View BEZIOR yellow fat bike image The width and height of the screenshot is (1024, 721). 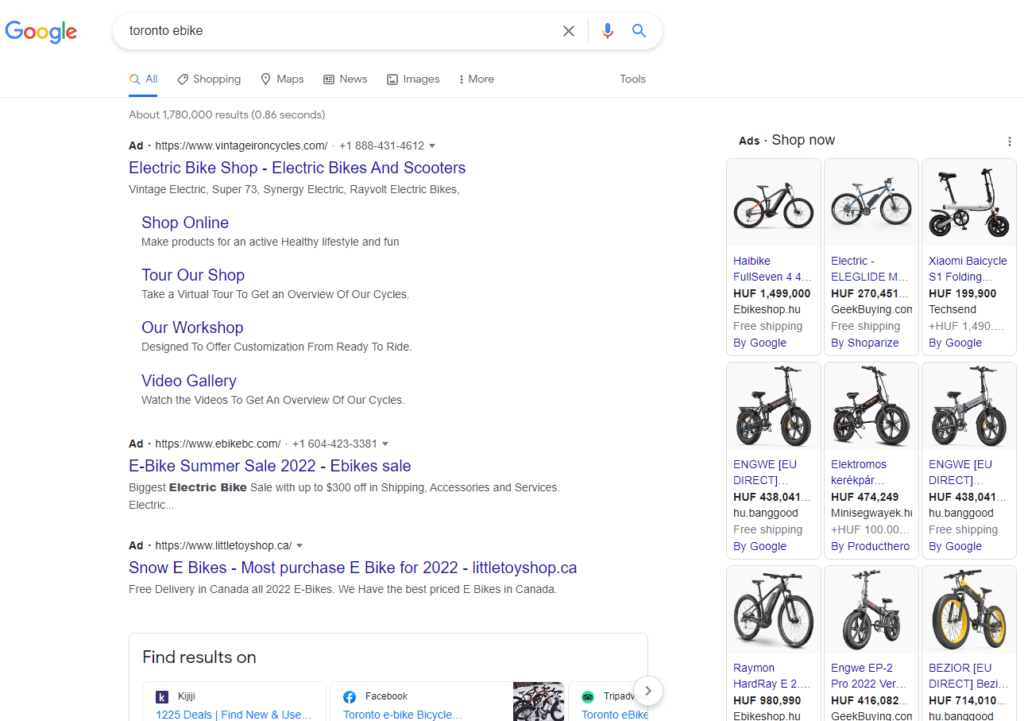[969, 610]
